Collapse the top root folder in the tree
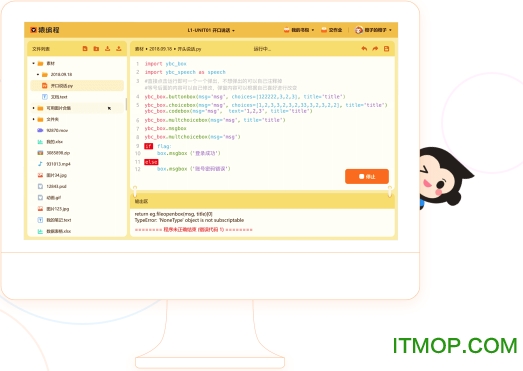 tap(33, 63)
